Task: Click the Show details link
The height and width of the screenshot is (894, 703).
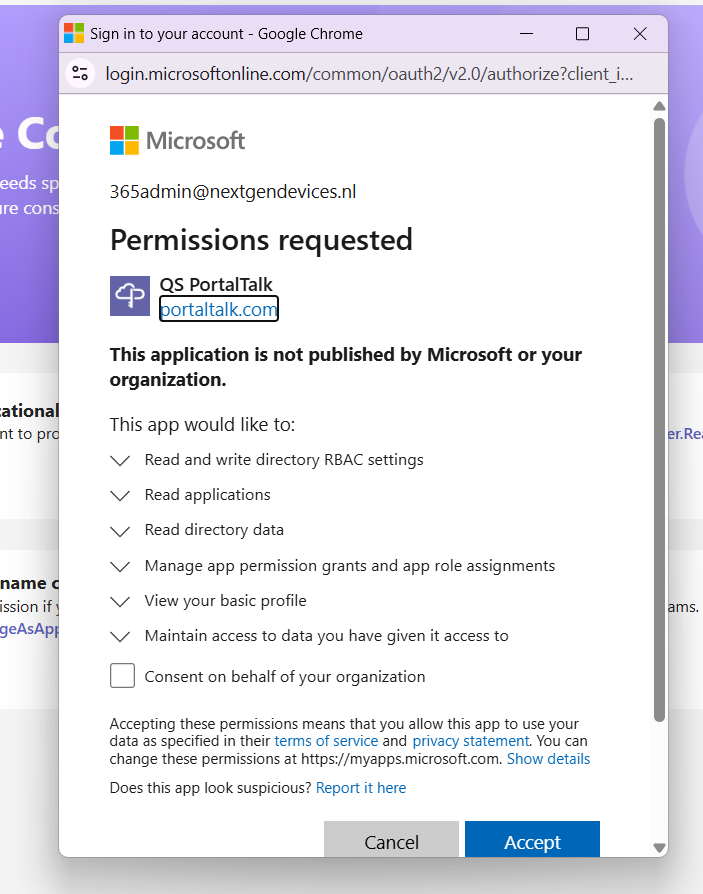Action: point(548,759)
